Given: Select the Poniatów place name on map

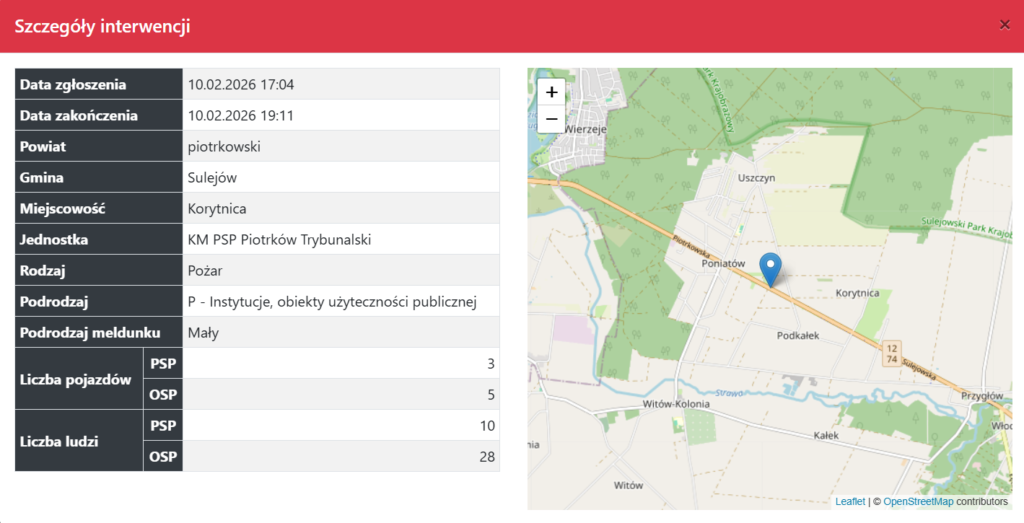Looking at the screenshot, I should tap(723, 264).
